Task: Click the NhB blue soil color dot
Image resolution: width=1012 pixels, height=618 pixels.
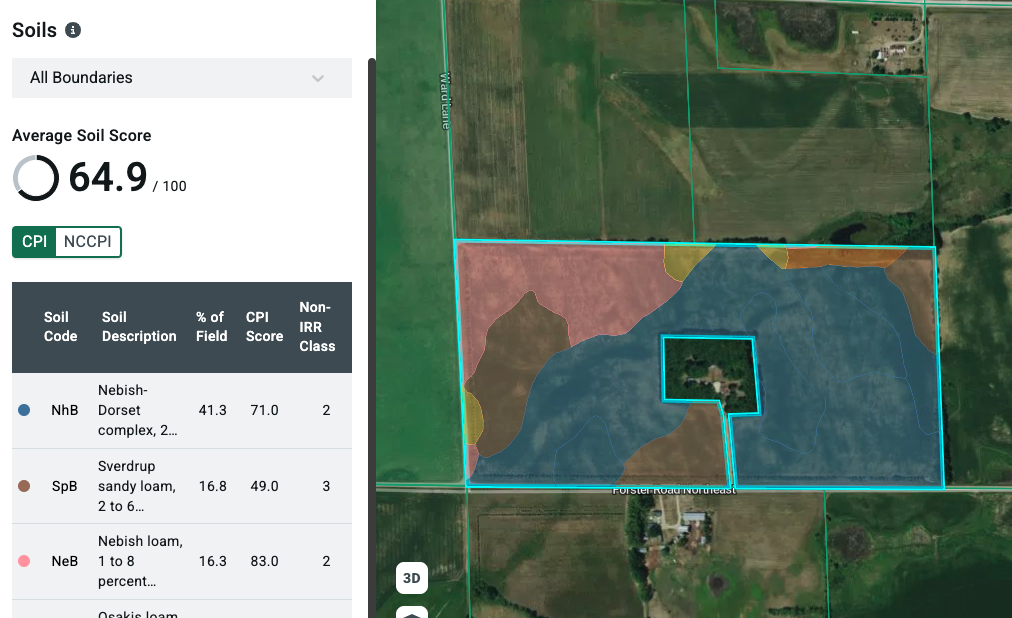Action: (25, 410)
